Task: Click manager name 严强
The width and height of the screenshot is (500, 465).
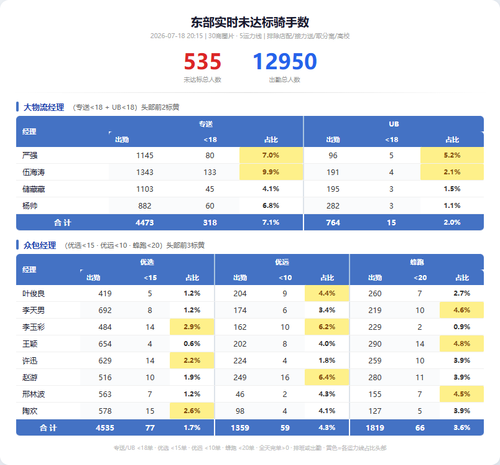Action: tap(30, 155)
